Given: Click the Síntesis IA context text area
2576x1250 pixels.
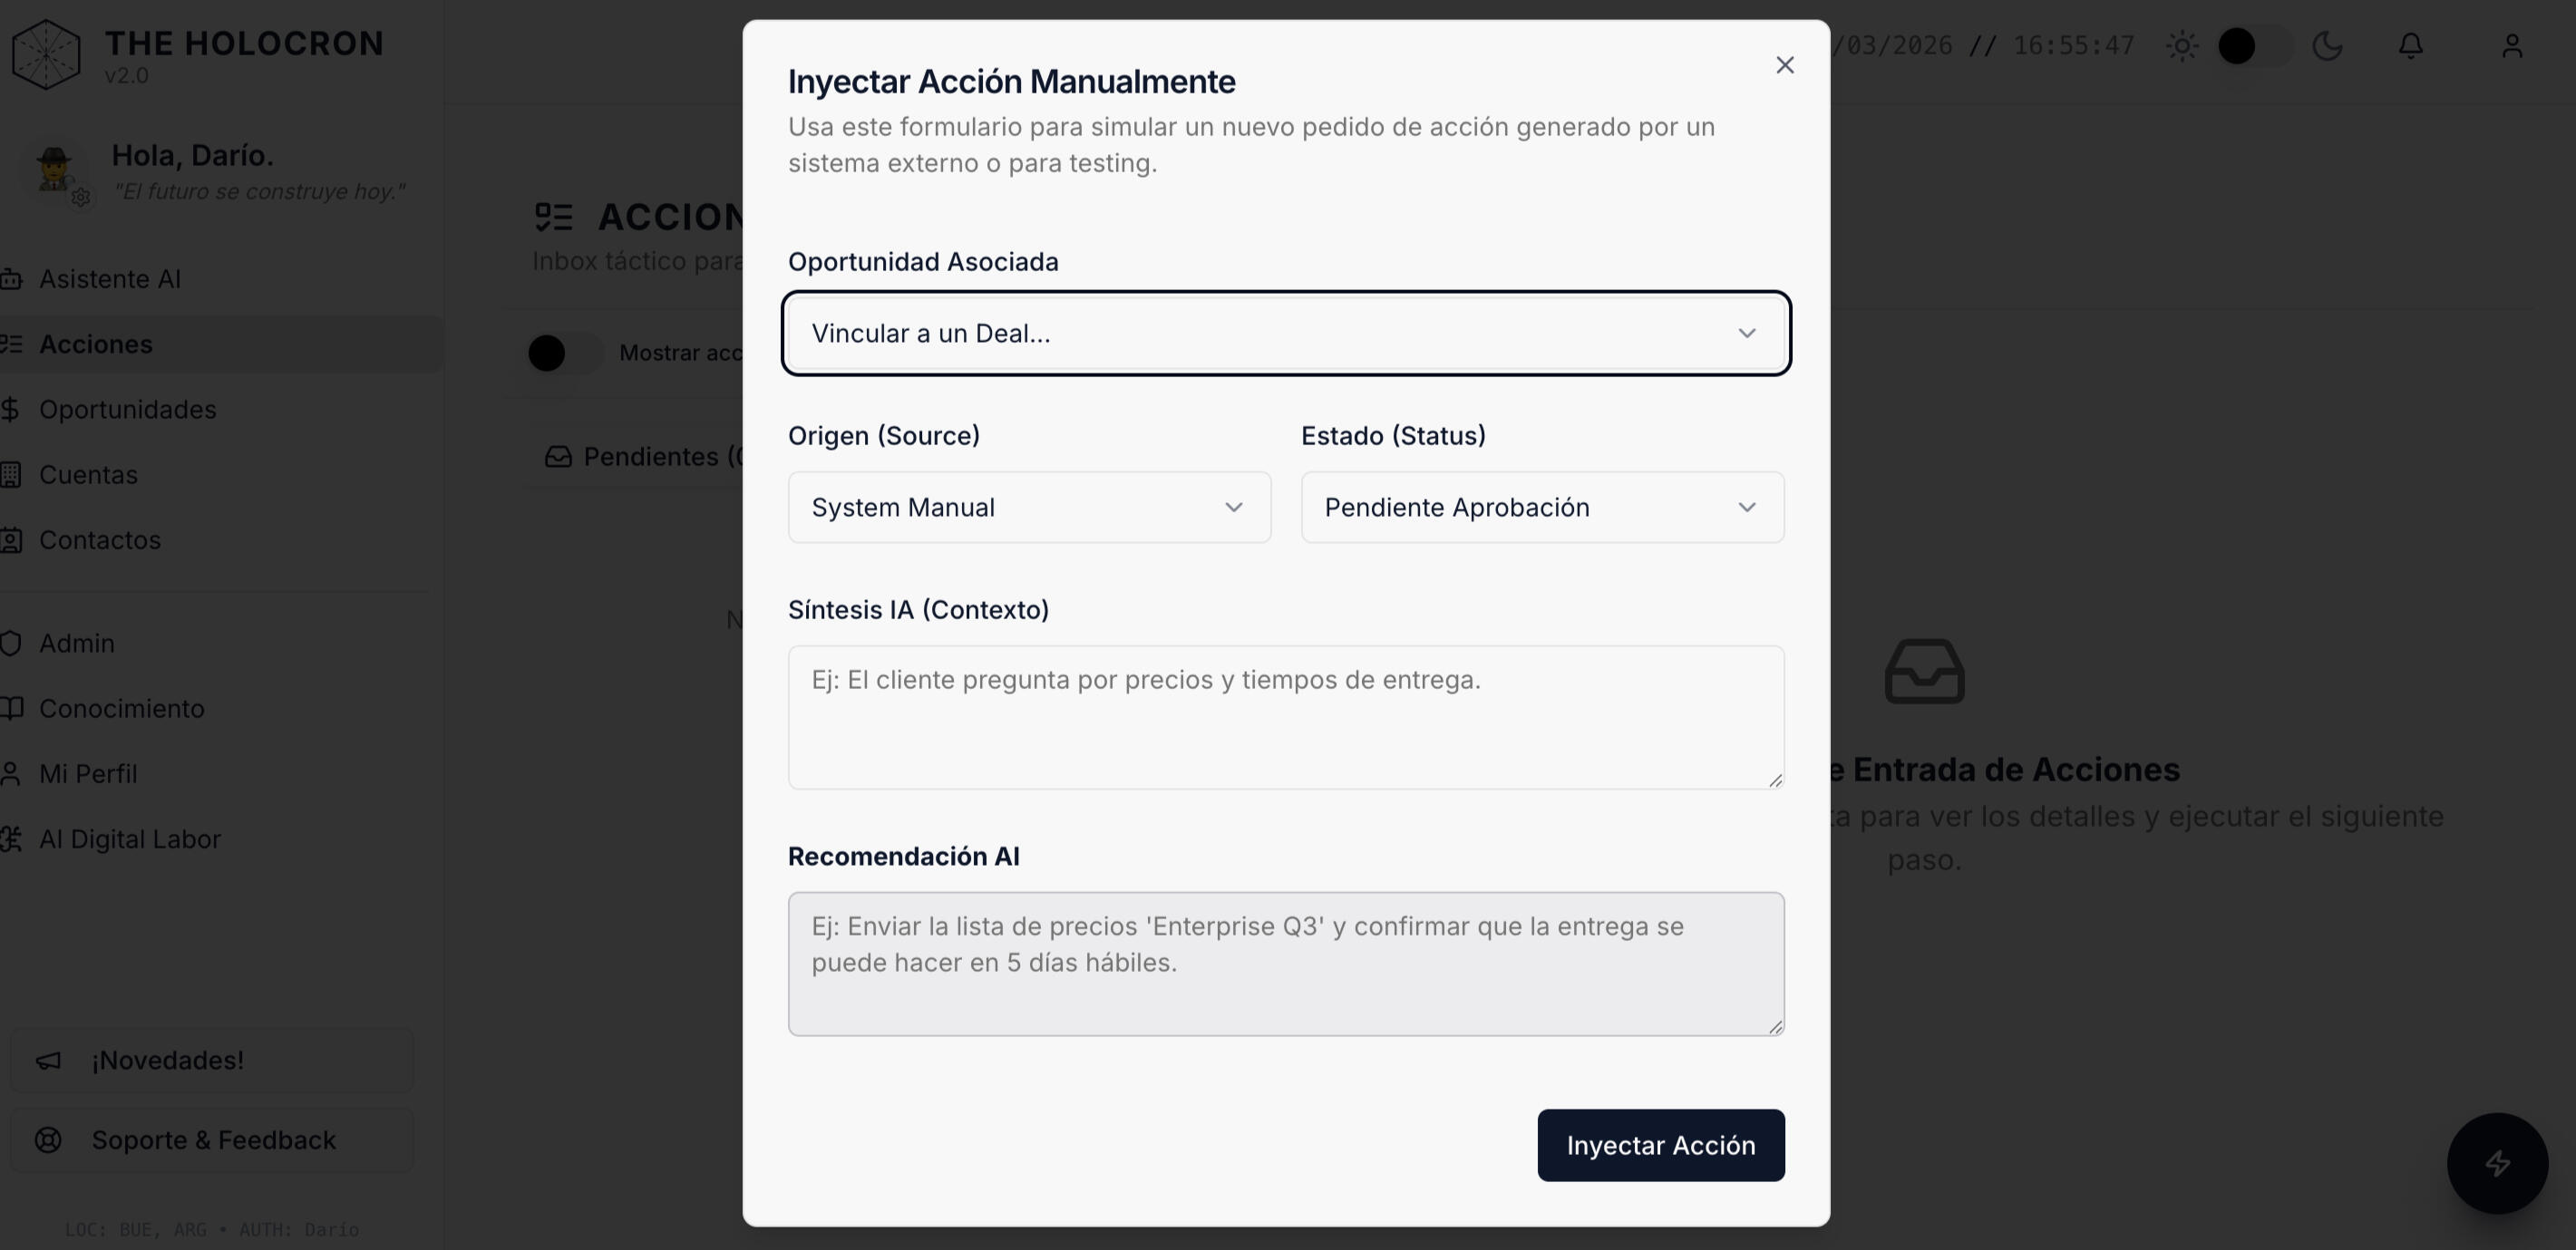Looking at the screenshot, I should coord(1285,717).
